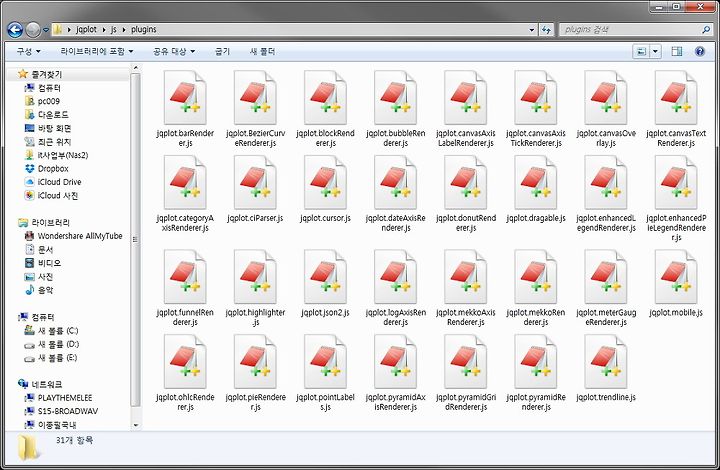The image size is (720, 470).
Task: Go back with the Back arrow button
Action: [x=15, y=30]
